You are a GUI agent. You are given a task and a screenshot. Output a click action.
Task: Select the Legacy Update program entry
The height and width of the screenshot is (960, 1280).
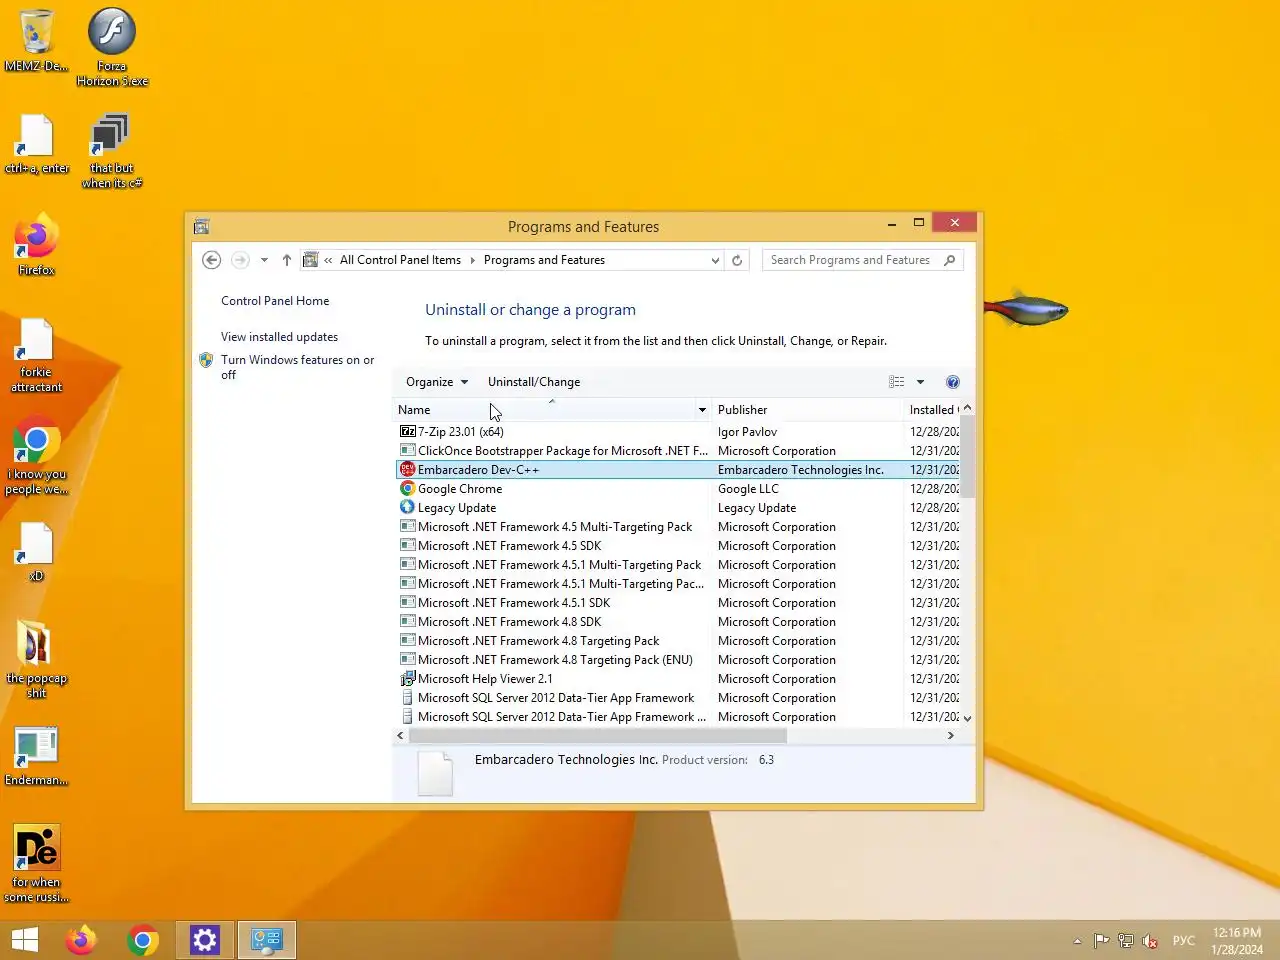[x=677, y=508]
